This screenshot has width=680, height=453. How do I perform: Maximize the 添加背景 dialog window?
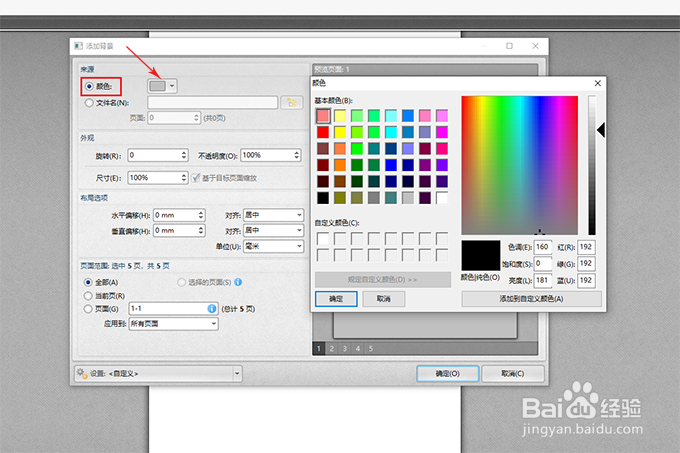click(x=510, y=46)
